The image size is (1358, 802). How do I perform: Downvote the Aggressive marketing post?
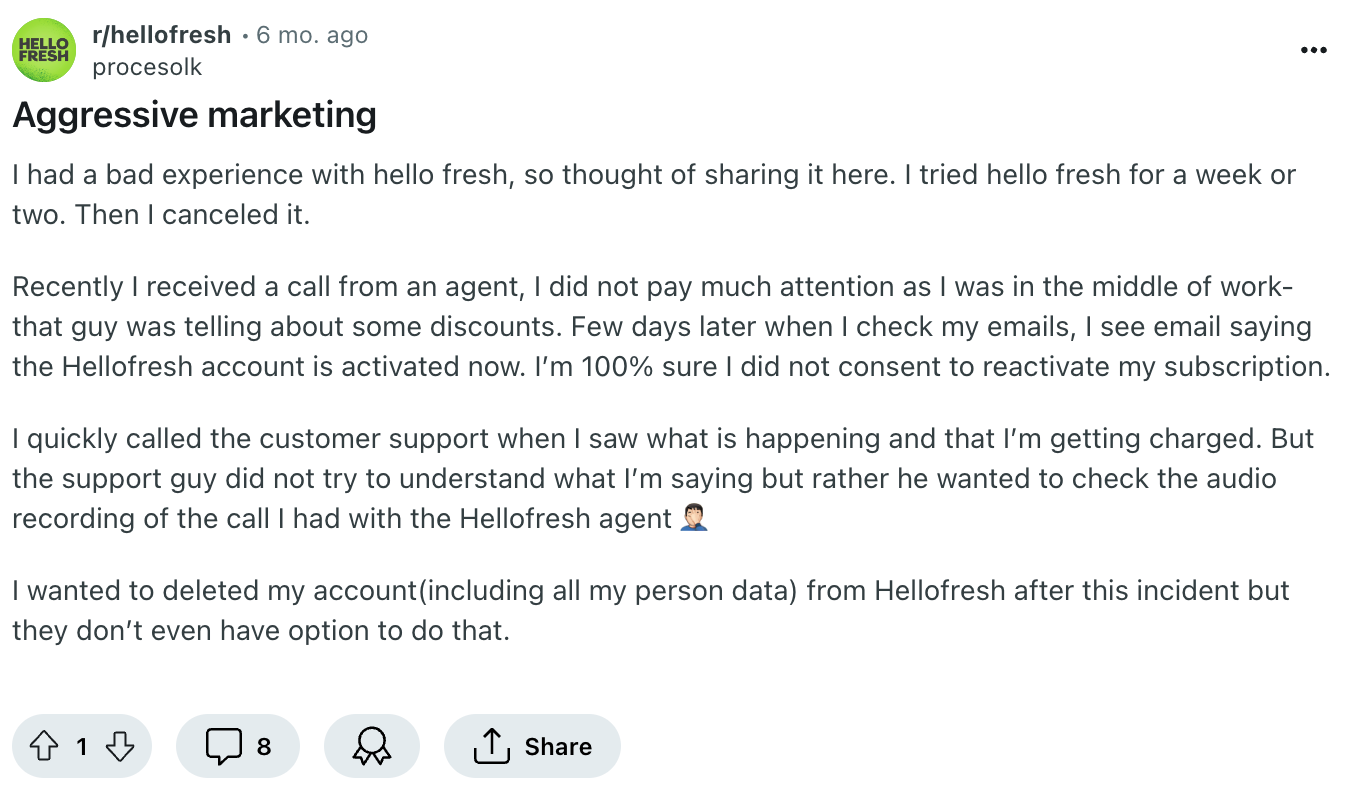click(x=119, y=746)
